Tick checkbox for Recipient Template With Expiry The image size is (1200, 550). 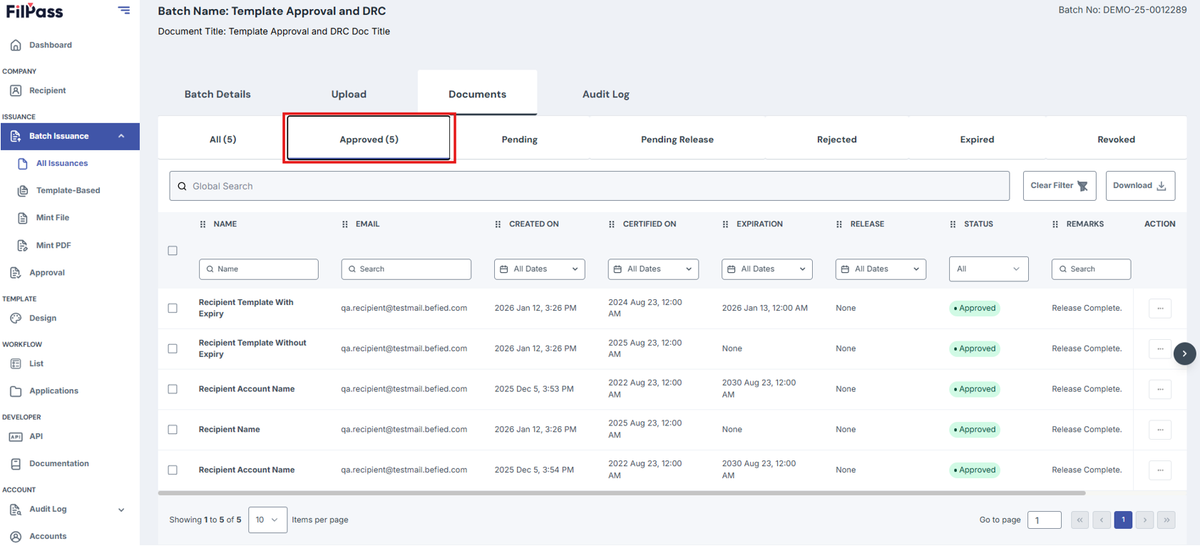[173, 308]
